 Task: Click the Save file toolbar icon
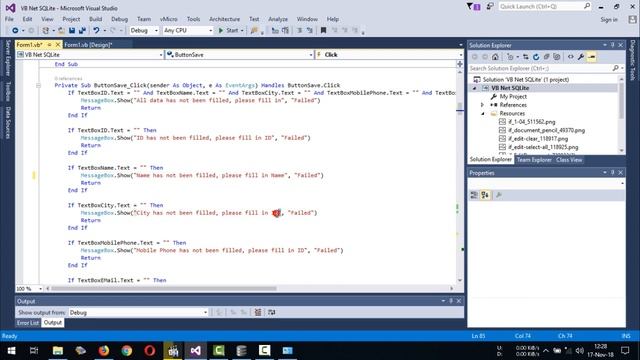tap(72, 30)
